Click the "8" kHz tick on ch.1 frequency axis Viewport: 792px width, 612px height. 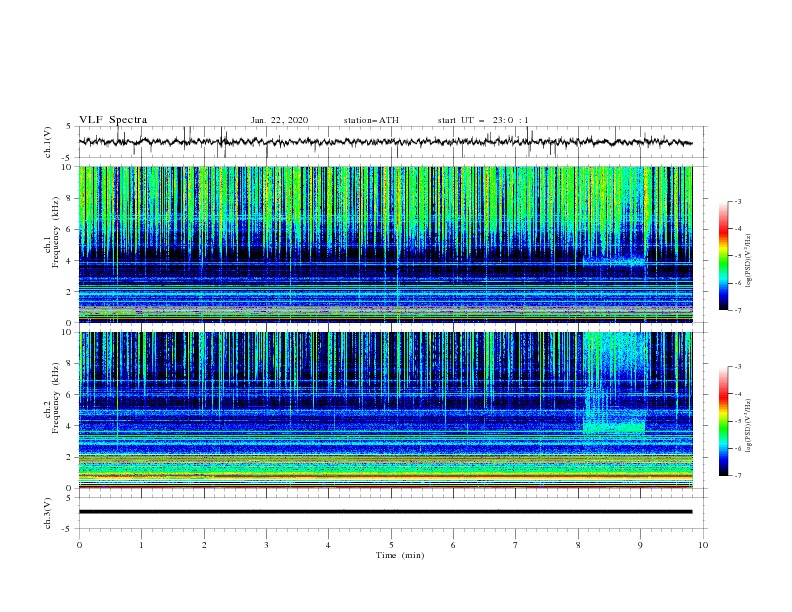point(70,198)
